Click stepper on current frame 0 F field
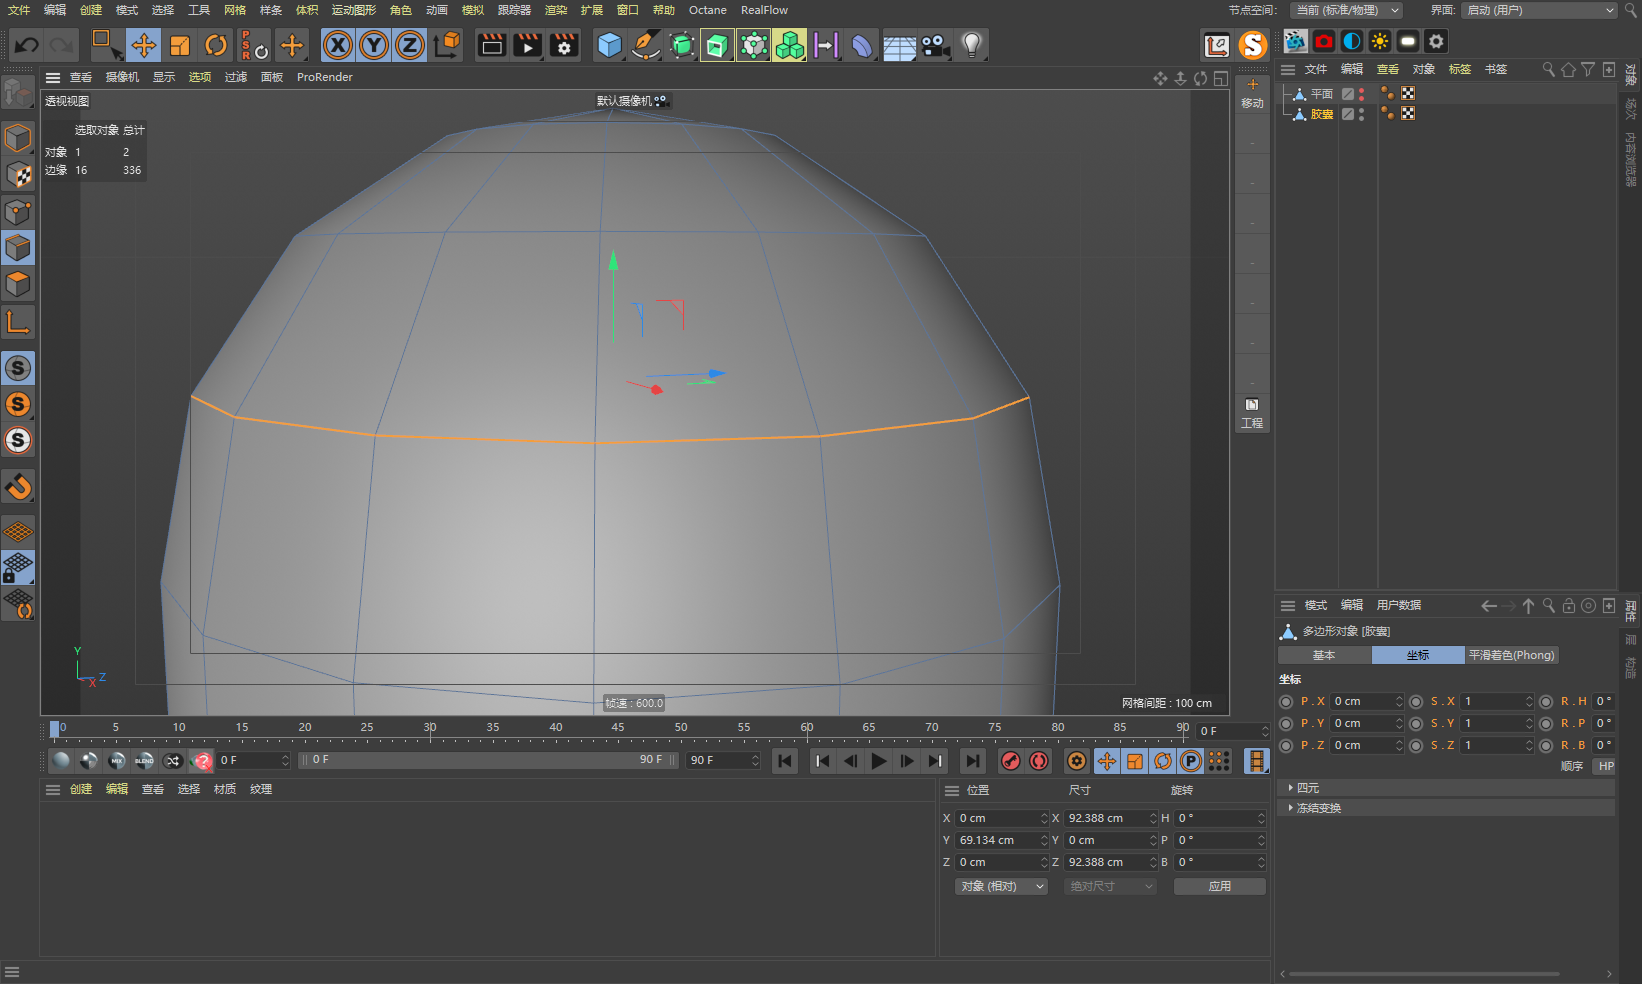Viewport: 1642px width, 984px height. click(x=285, y=761)
